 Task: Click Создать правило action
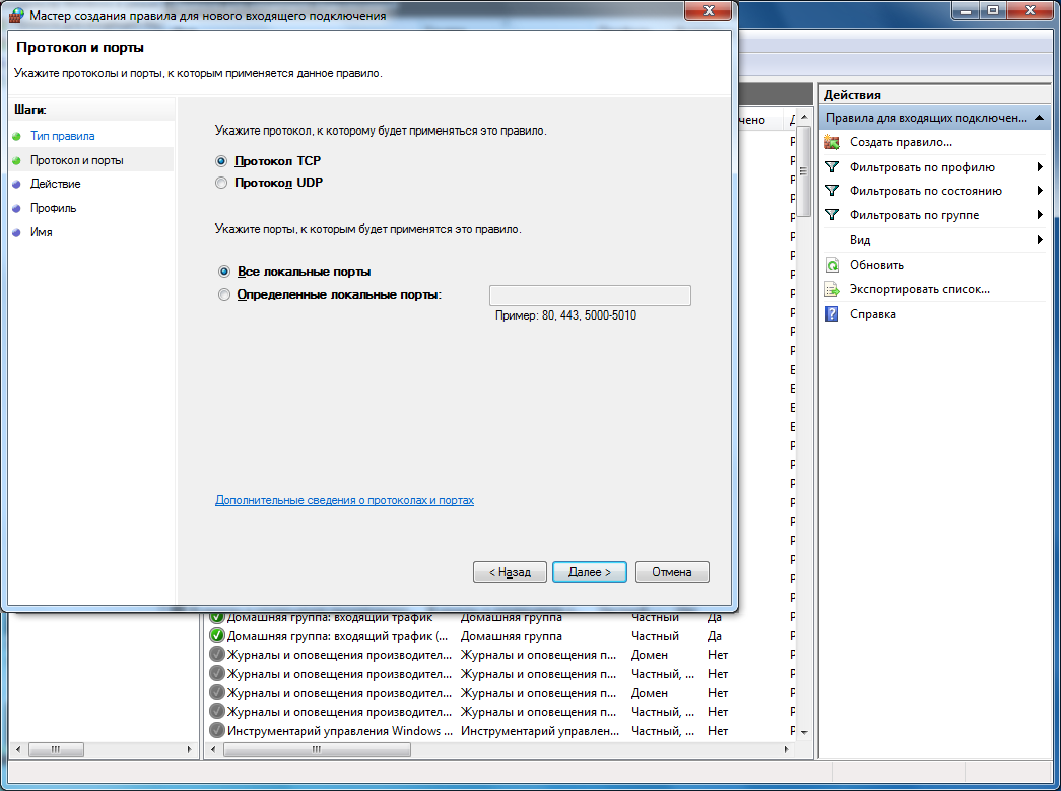pyautogui.click(x=901, y=142)
